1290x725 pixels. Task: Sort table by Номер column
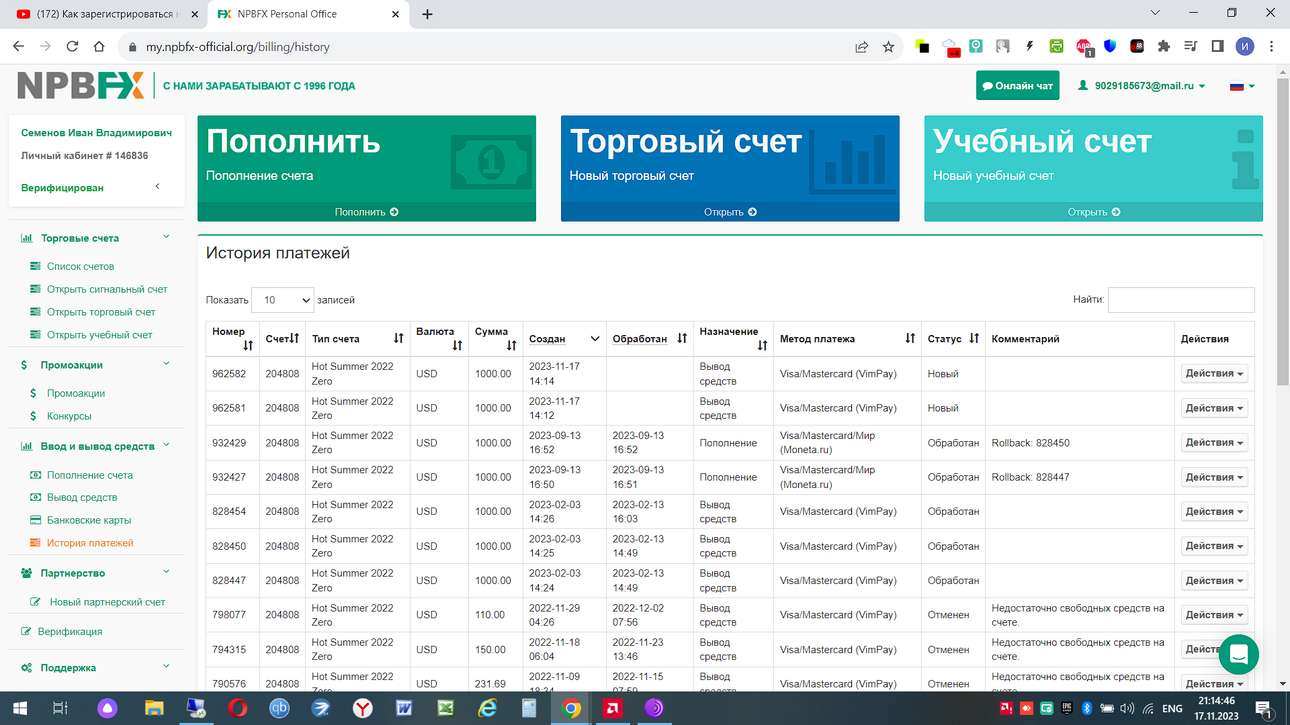pyautogui.click(x=233, y=338)
